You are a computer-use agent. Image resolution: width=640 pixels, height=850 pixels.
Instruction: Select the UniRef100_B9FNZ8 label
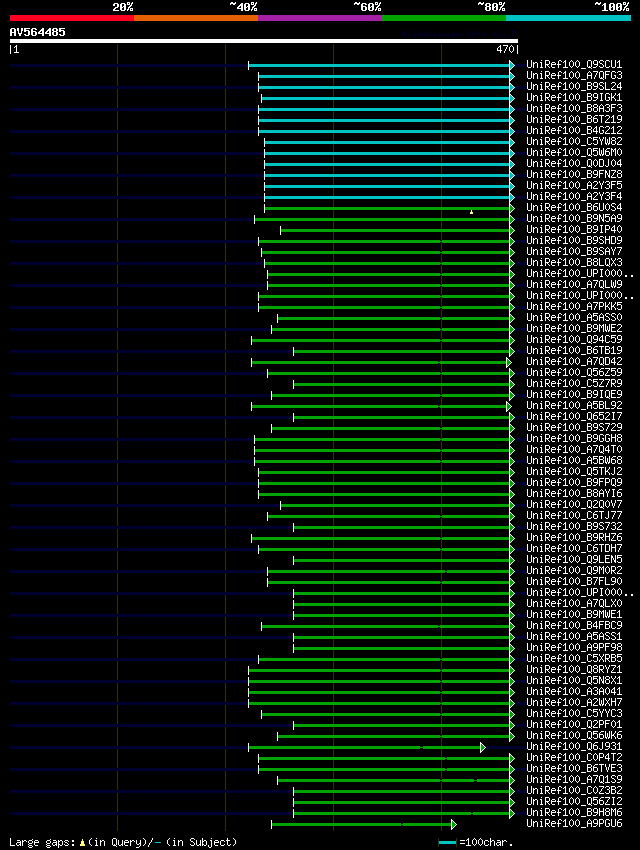point(574,175)
